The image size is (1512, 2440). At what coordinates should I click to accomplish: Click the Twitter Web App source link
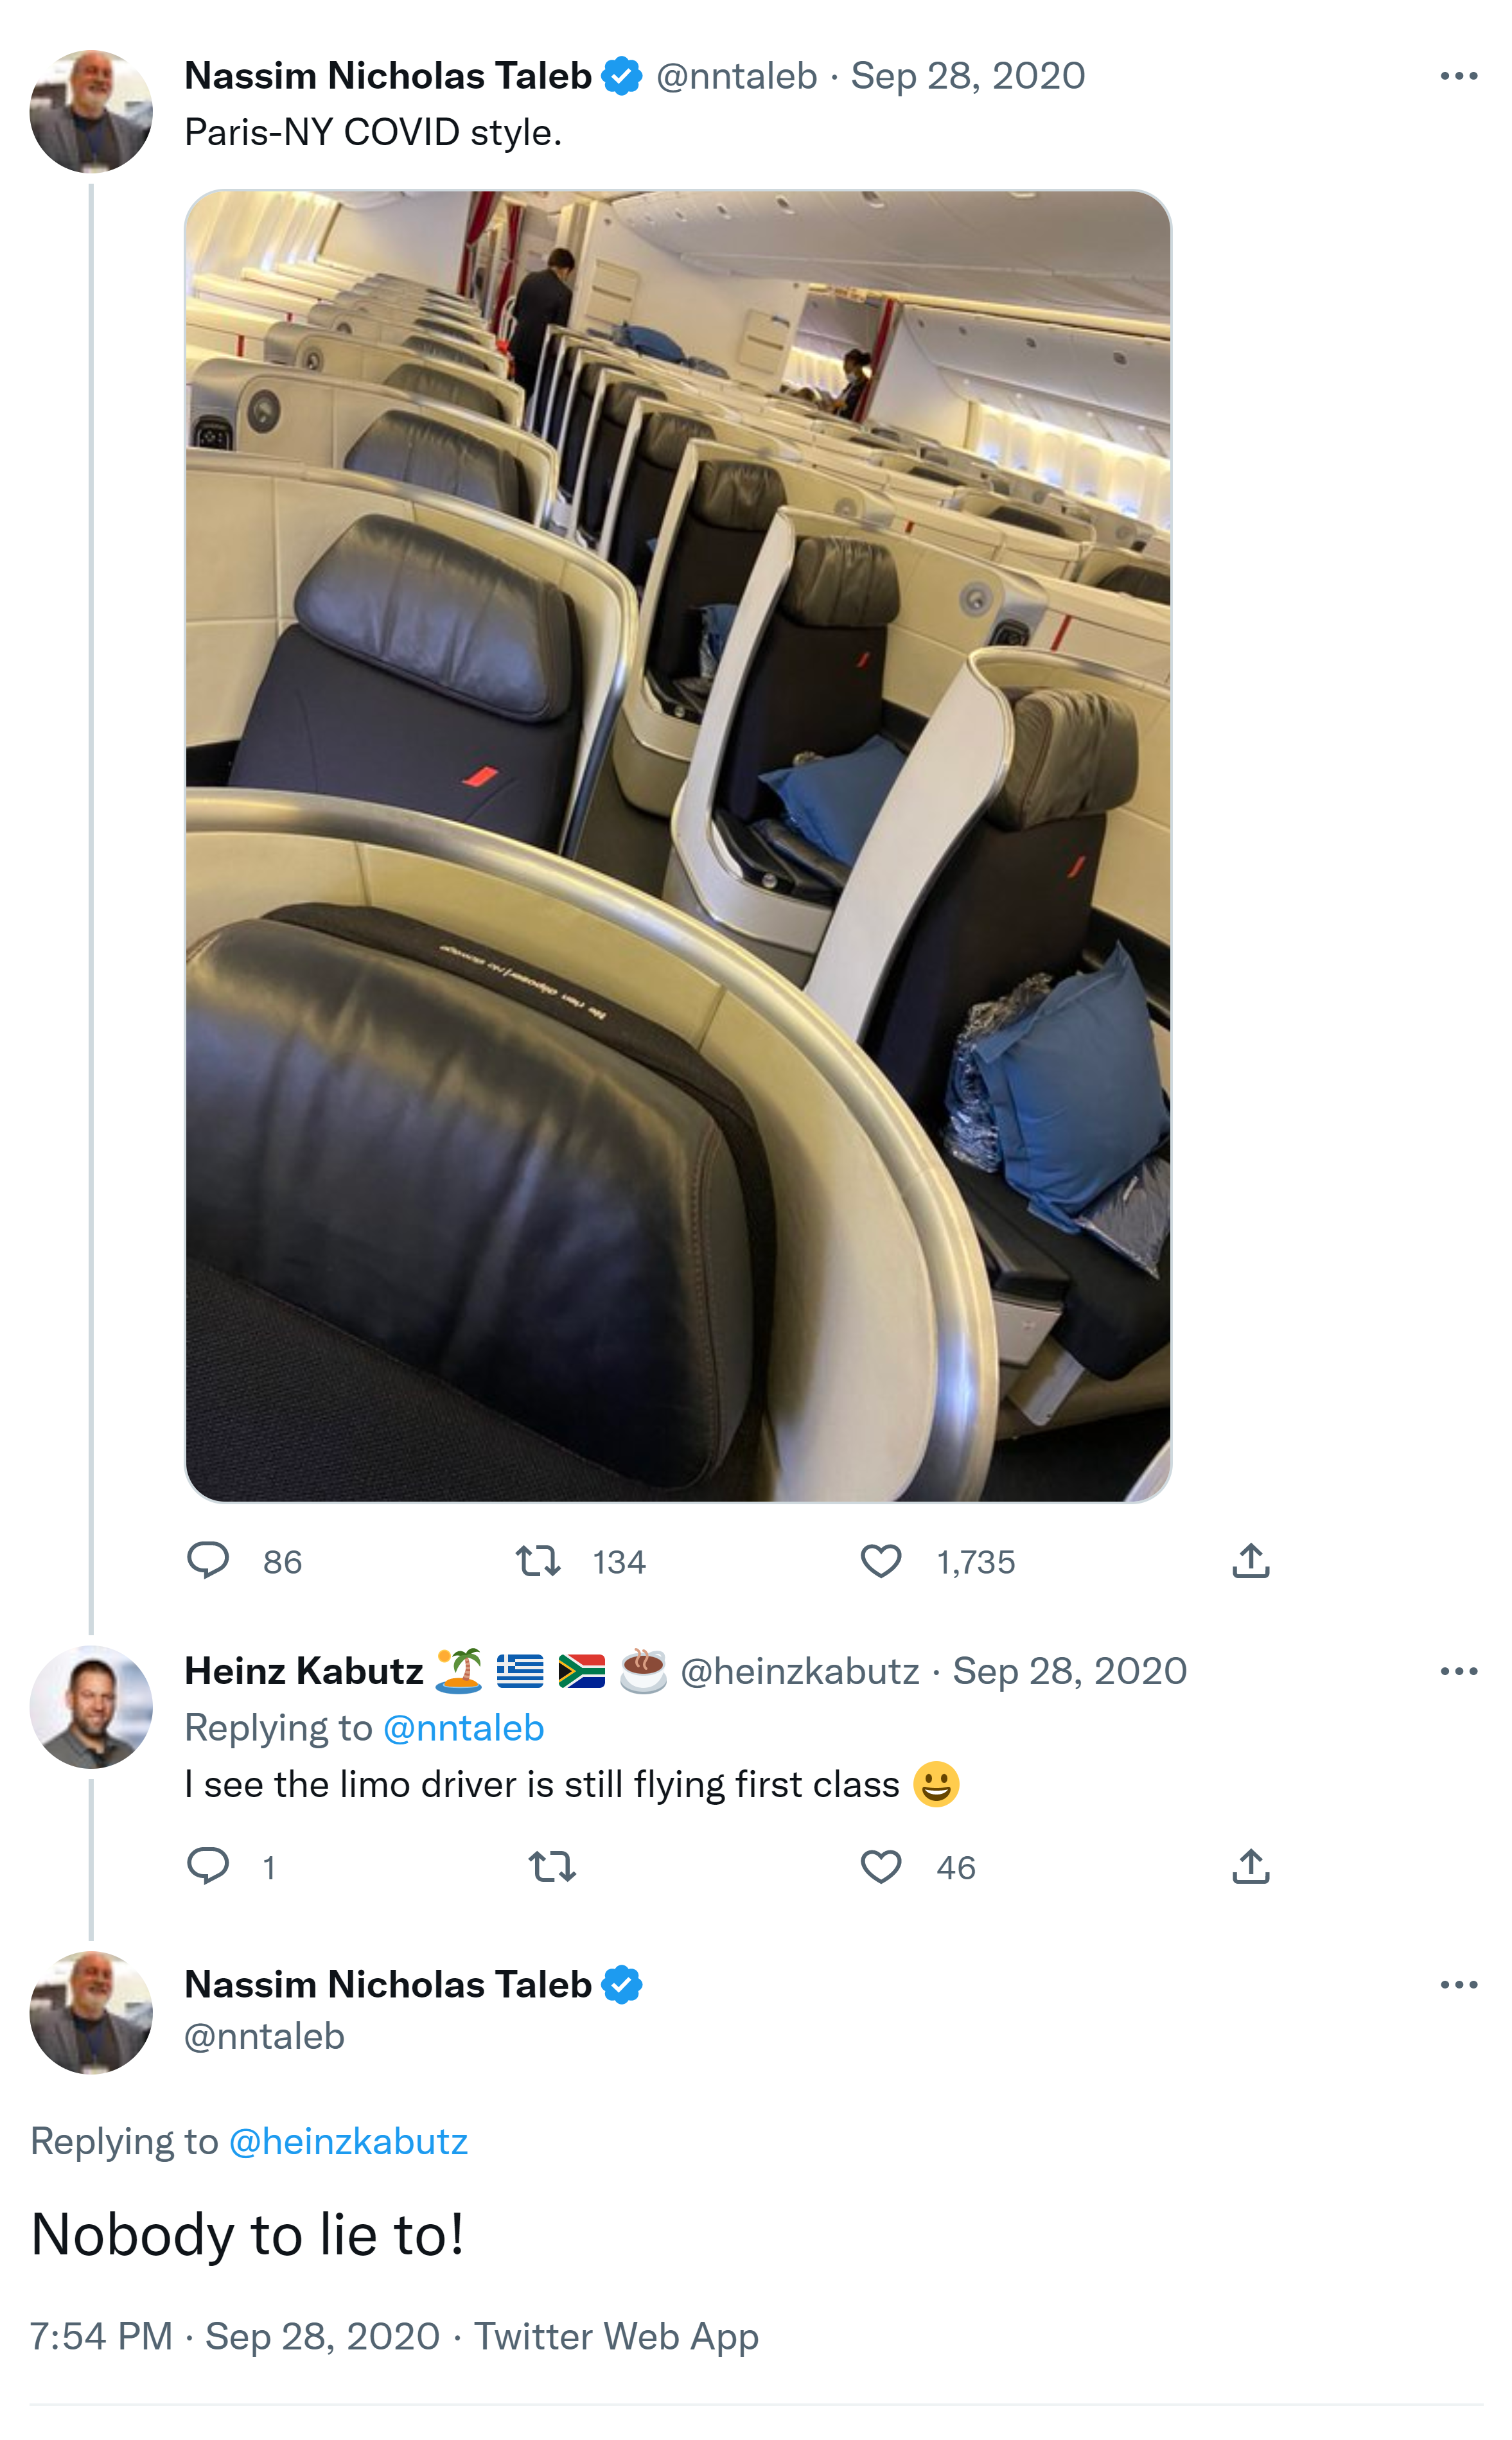click(616, 2336)
